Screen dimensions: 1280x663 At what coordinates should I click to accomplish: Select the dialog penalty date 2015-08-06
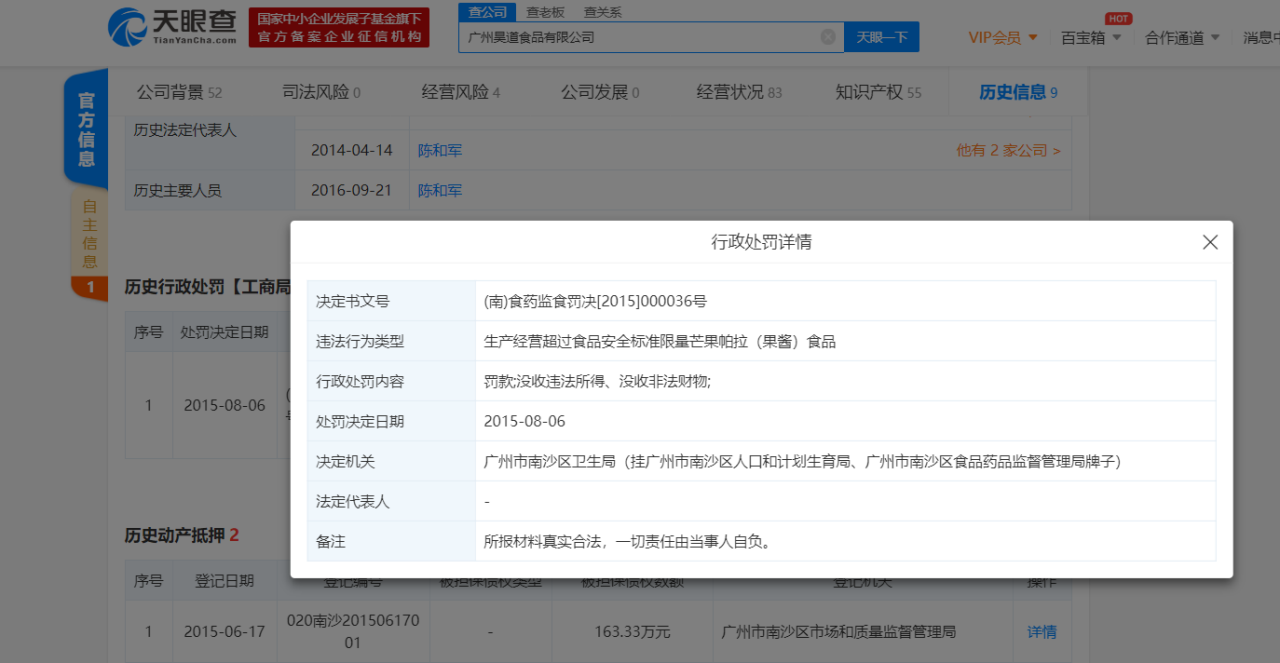click(x=524, y=421)
